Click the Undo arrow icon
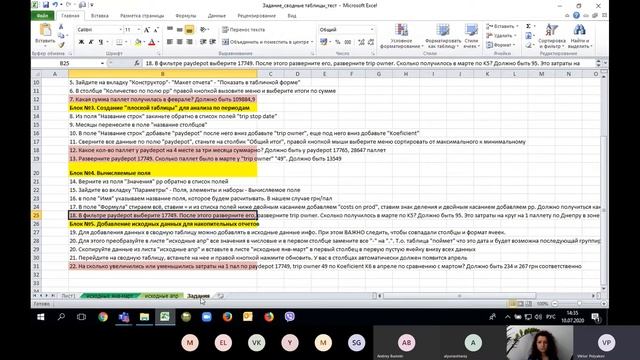Image resolution: width=640 pixels, height=360 pixels. click(x=55, y=5)
